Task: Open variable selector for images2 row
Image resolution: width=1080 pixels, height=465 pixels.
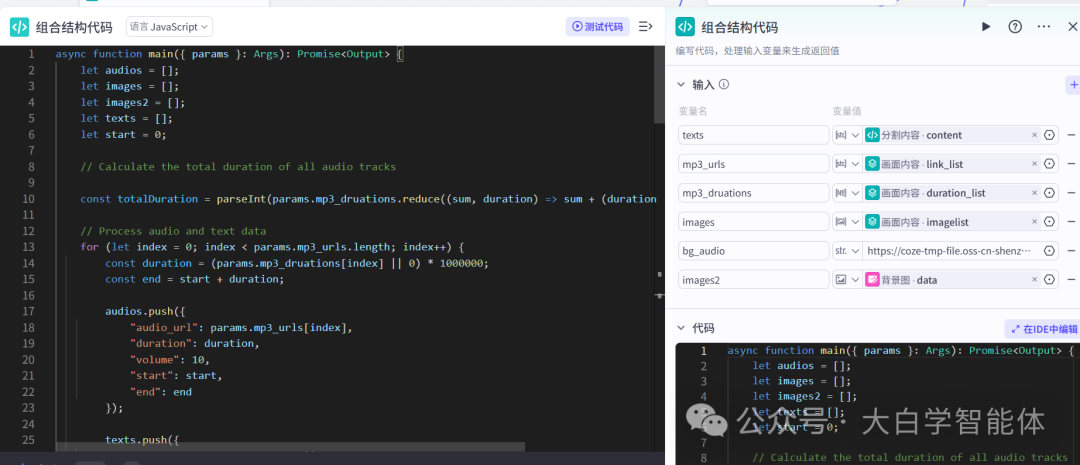Action: (x=1049, y=280)
